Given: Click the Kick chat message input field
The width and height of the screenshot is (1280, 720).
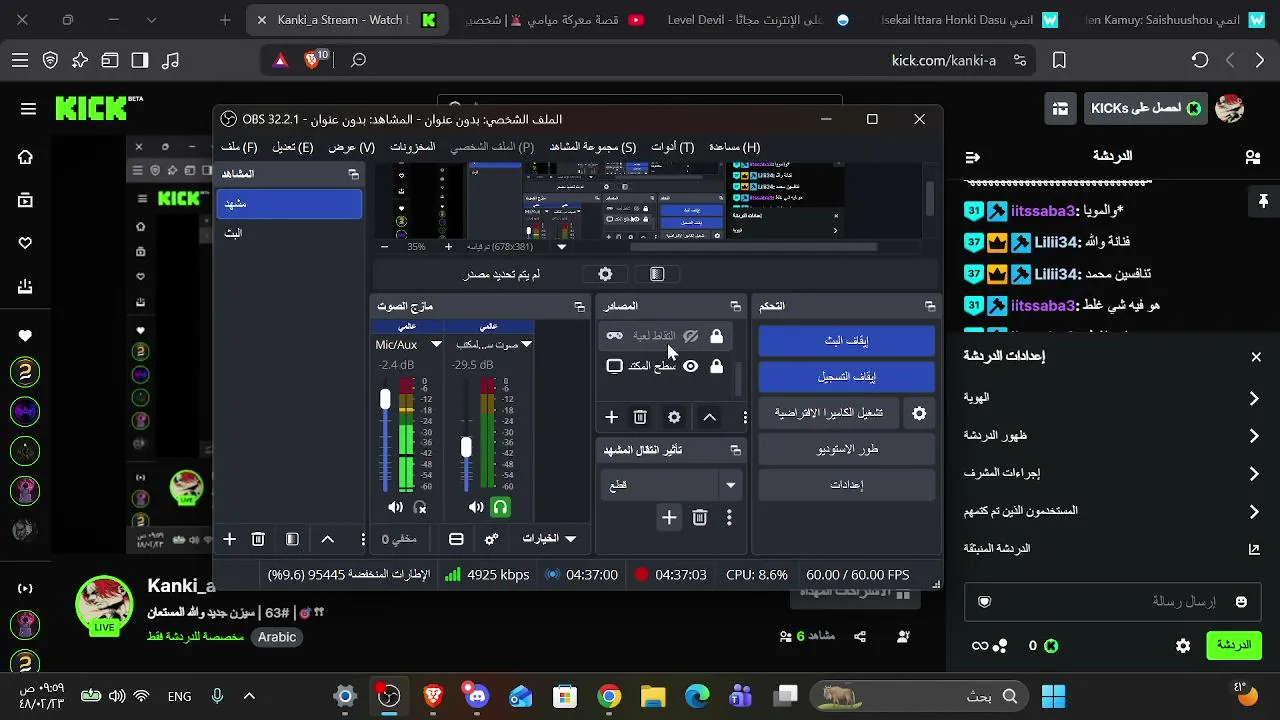Looking at the screenshot, I should [1112, 601].
